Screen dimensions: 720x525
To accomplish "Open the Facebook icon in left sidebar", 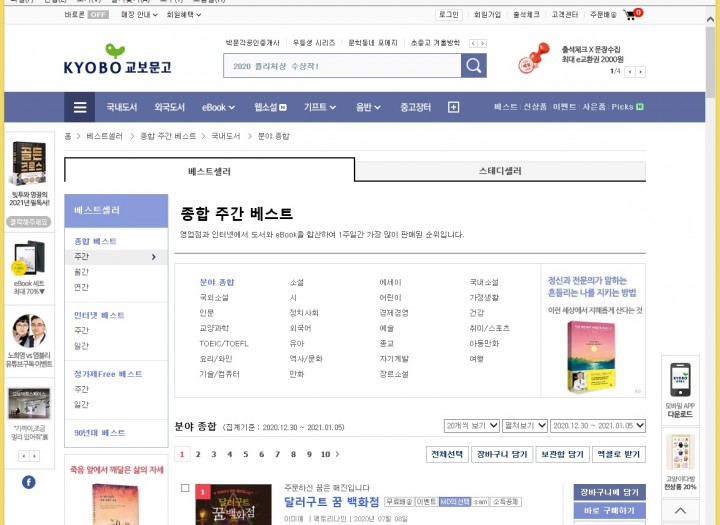I will pos(29,482).
